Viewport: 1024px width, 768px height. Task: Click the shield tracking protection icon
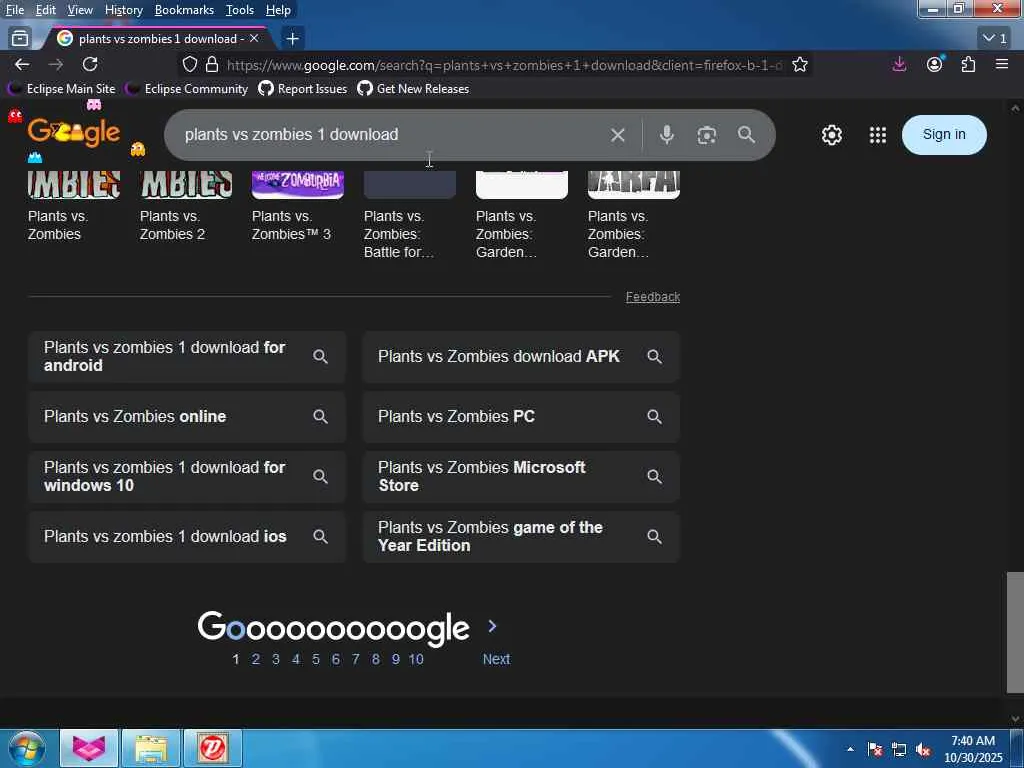(189, 65)
